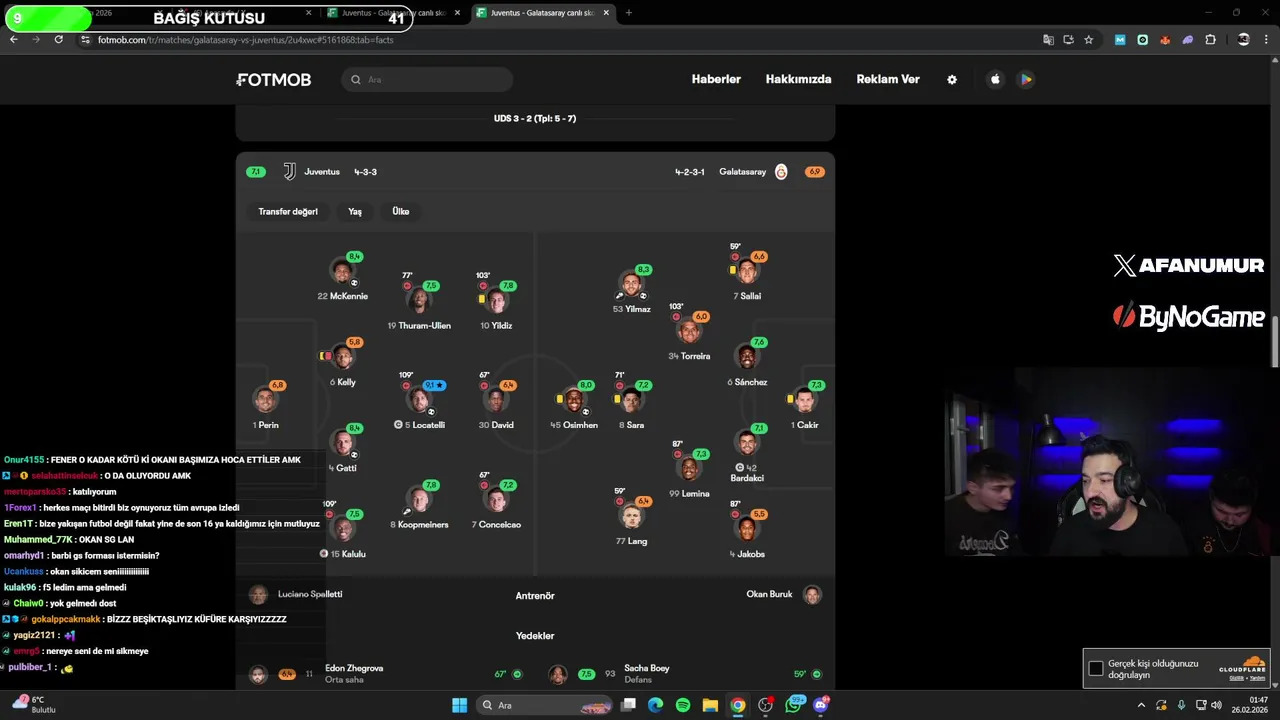Click Jakobs' player portrait
The image size is (1280, 720).
747,530
